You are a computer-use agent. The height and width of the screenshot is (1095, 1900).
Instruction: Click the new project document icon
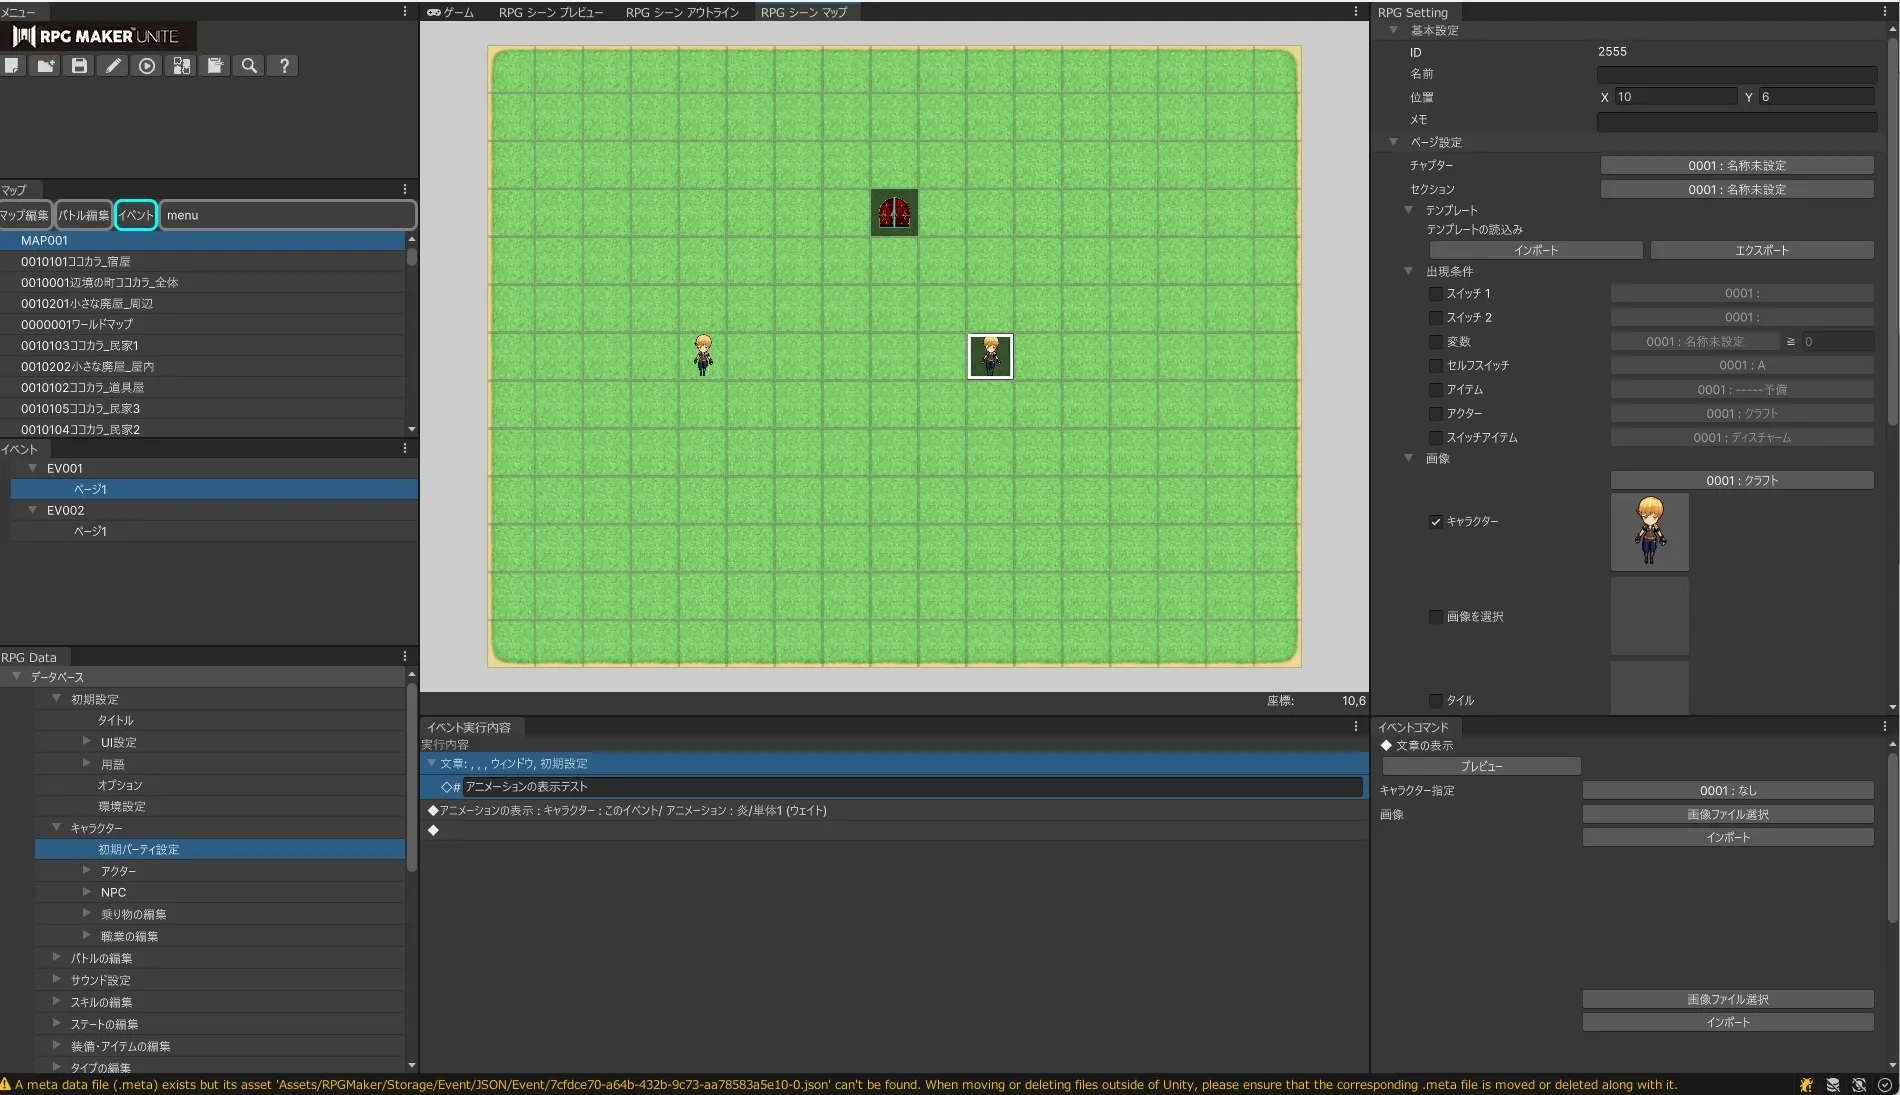(x=12, y=66)
